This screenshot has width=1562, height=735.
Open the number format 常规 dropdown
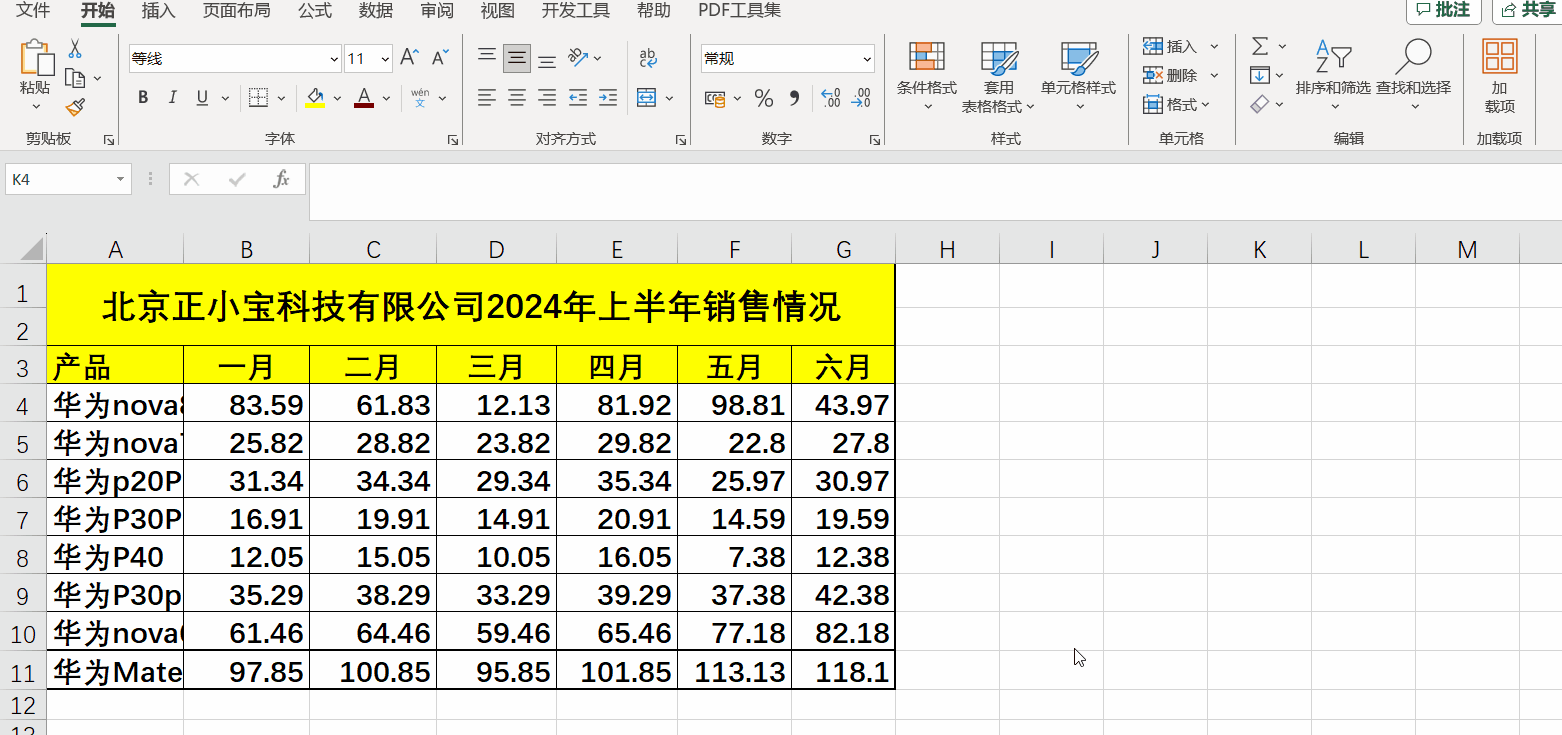pos(786,58)
